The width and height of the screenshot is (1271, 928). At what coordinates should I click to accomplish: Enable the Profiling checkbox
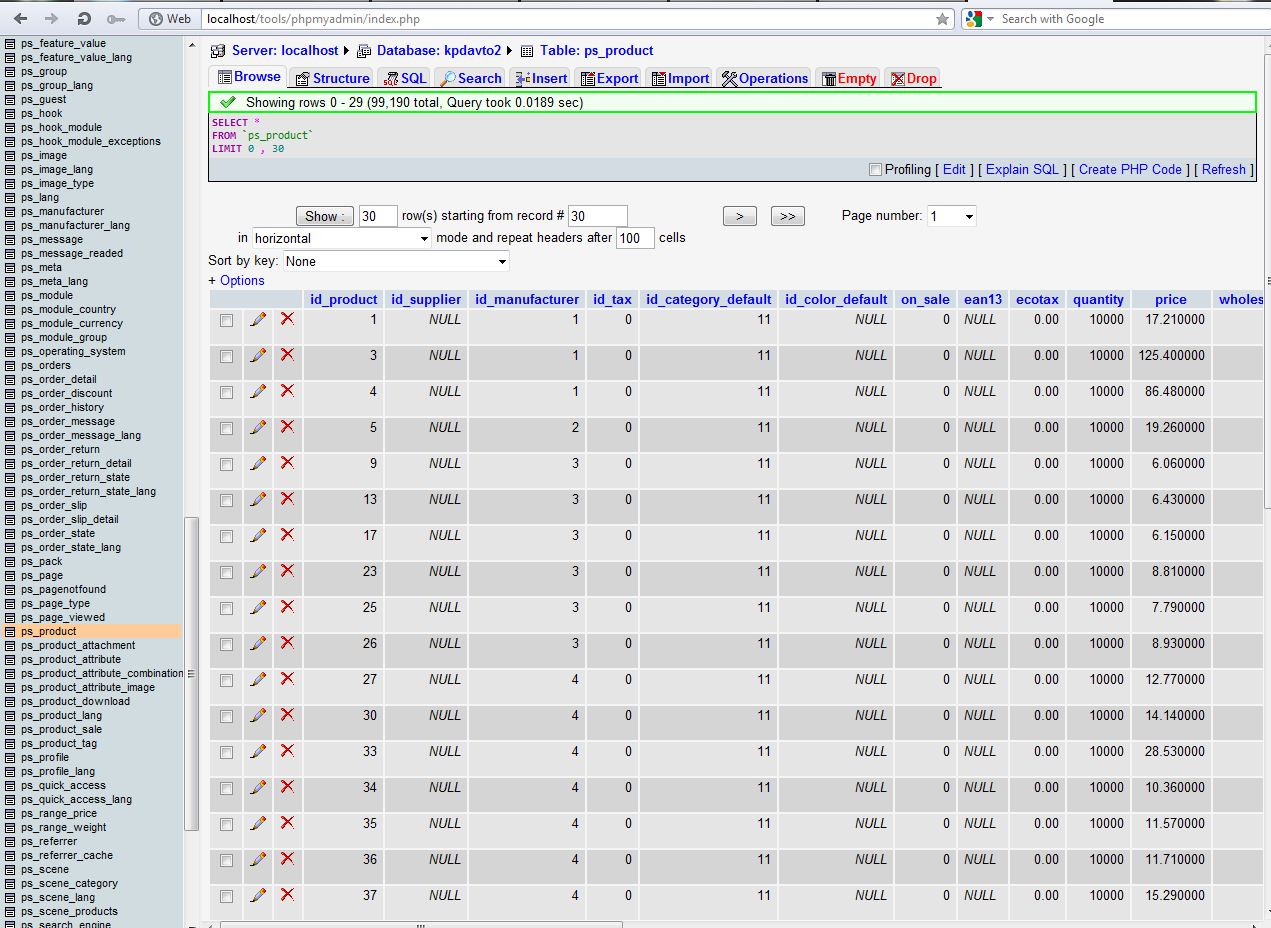coord(876,170)
